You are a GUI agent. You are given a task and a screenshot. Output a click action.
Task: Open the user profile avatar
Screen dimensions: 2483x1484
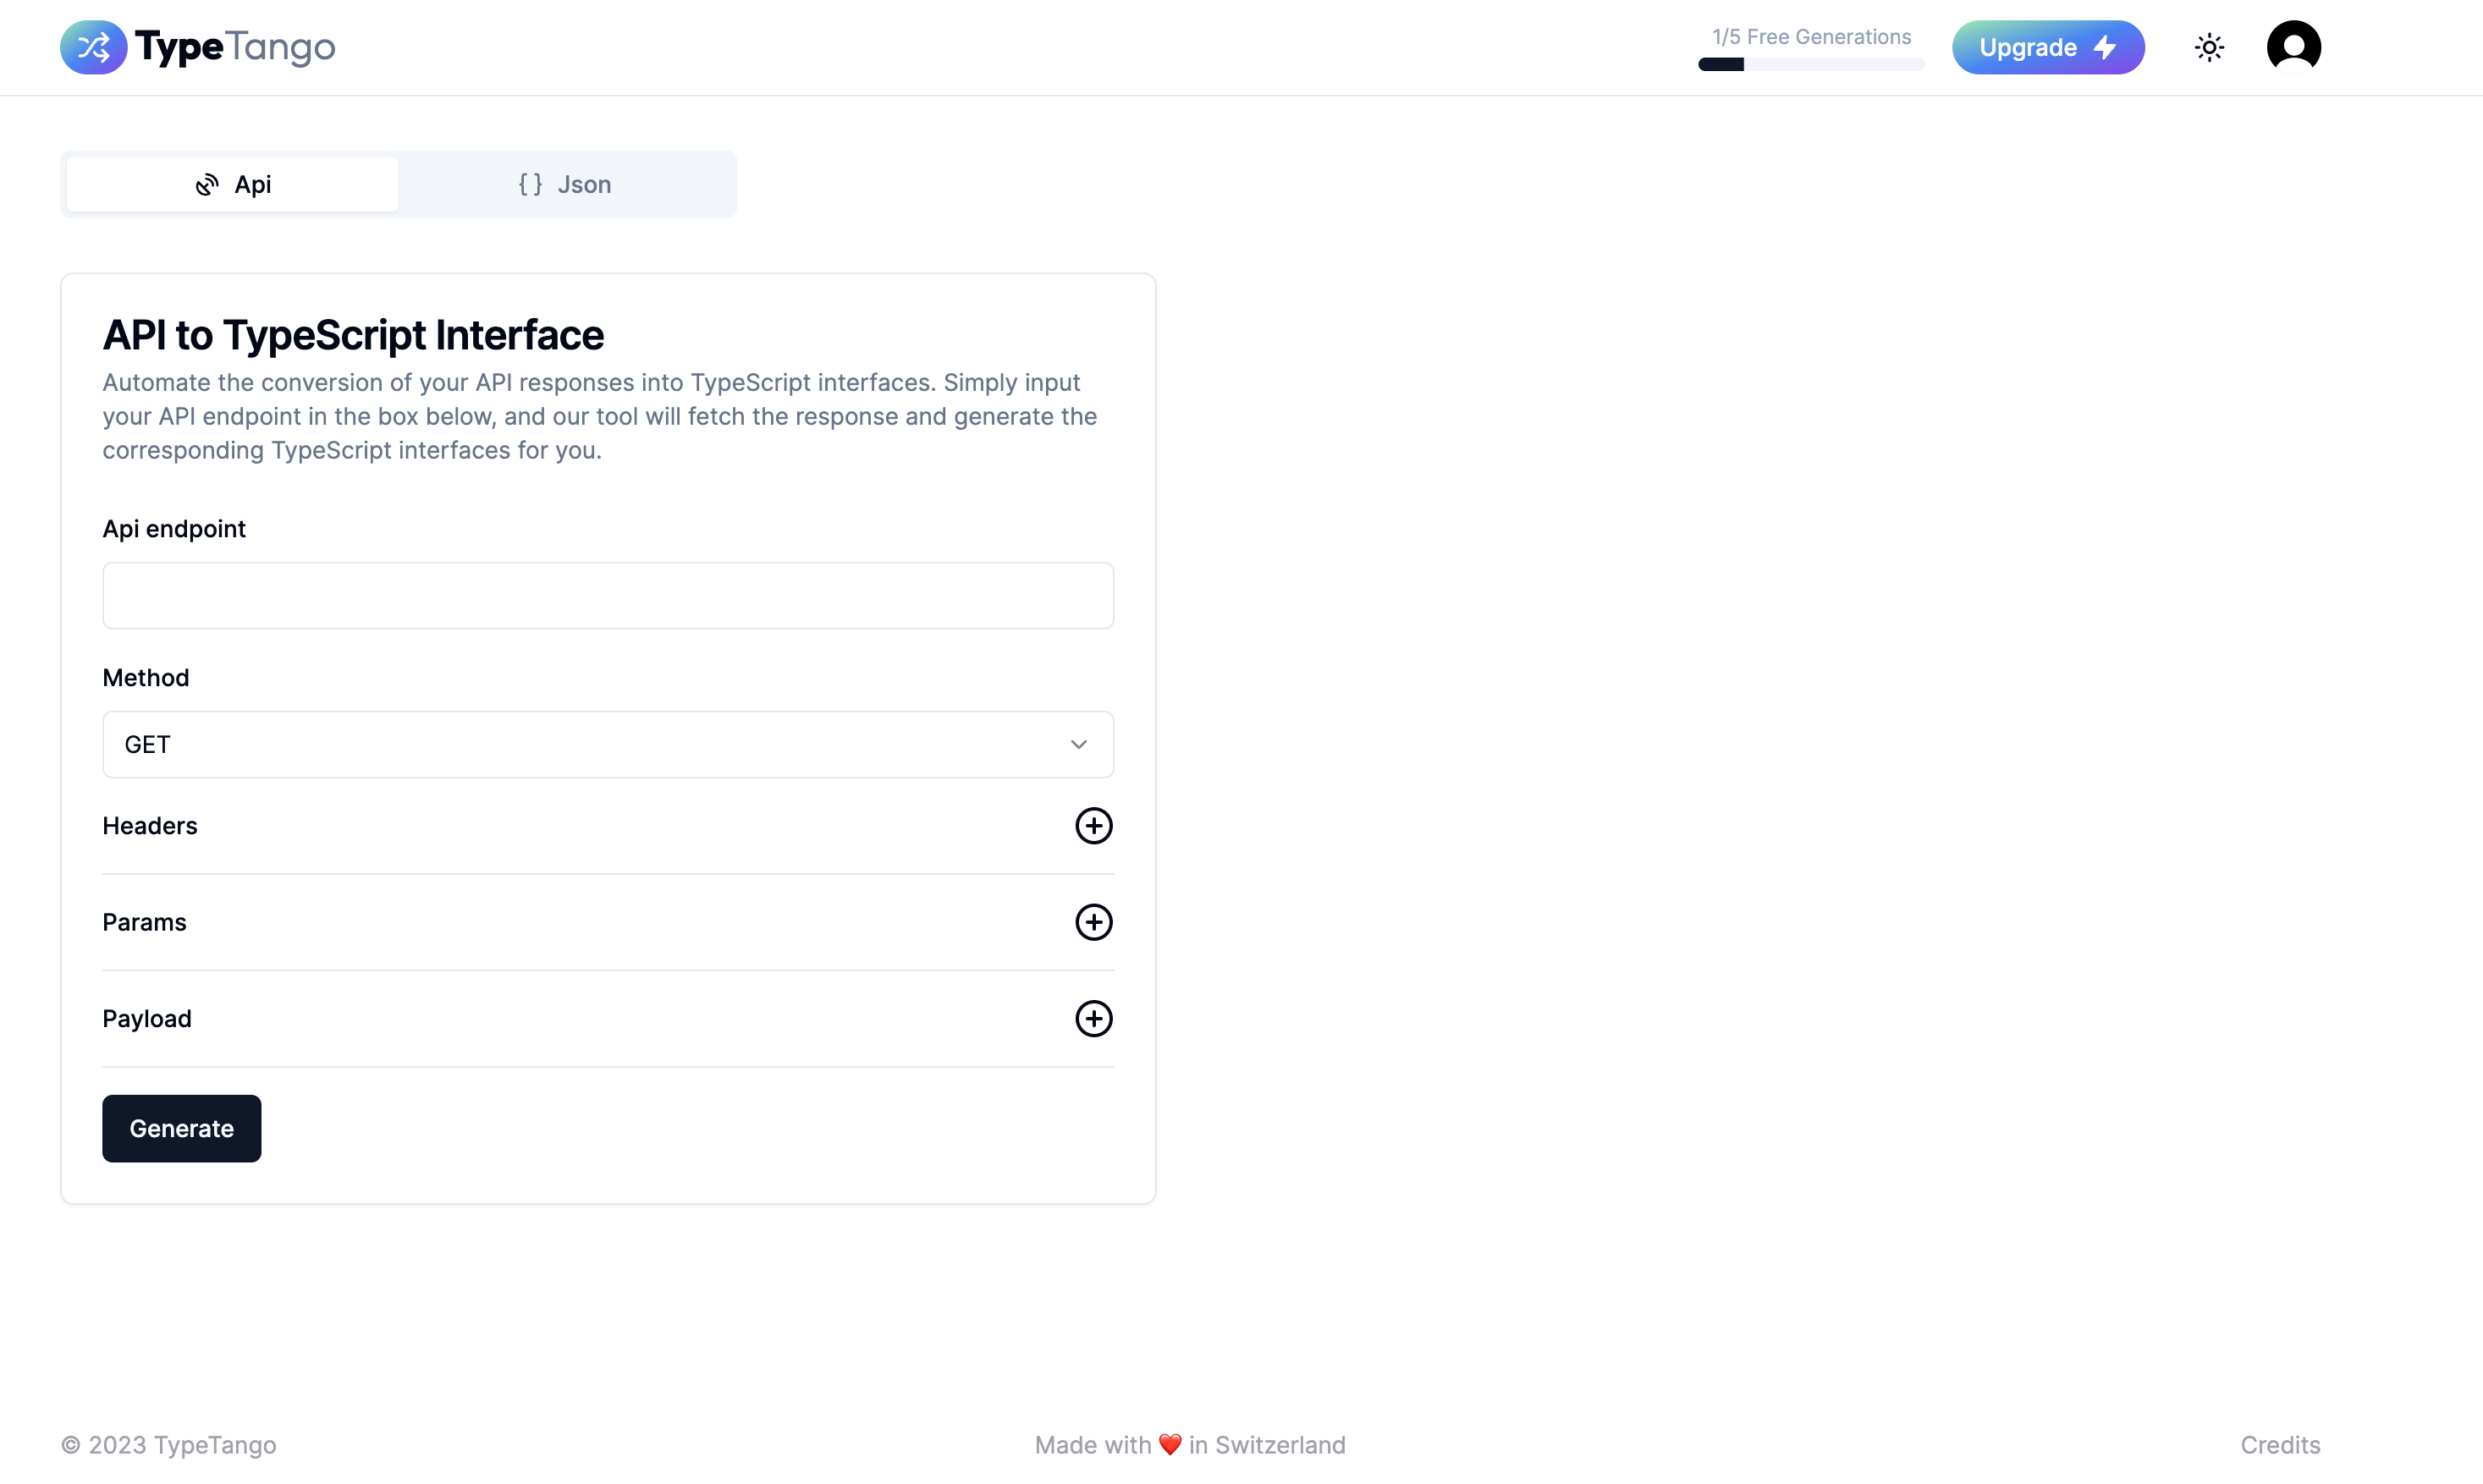tap(2293, 47)
